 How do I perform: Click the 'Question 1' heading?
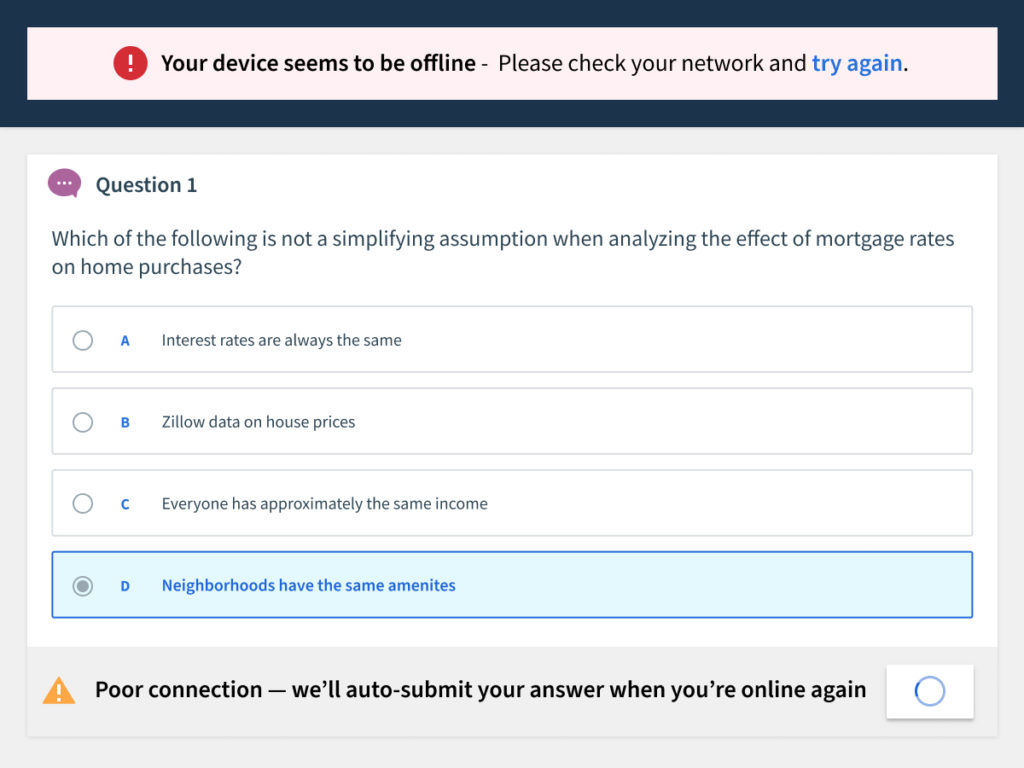click(x=146, y=185)
